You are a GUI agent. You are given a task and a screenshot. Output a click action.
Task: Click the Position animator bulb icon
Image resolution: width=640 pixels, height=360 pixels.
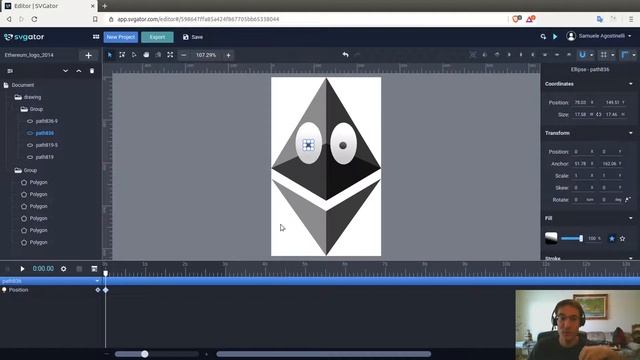pos(4,290)
